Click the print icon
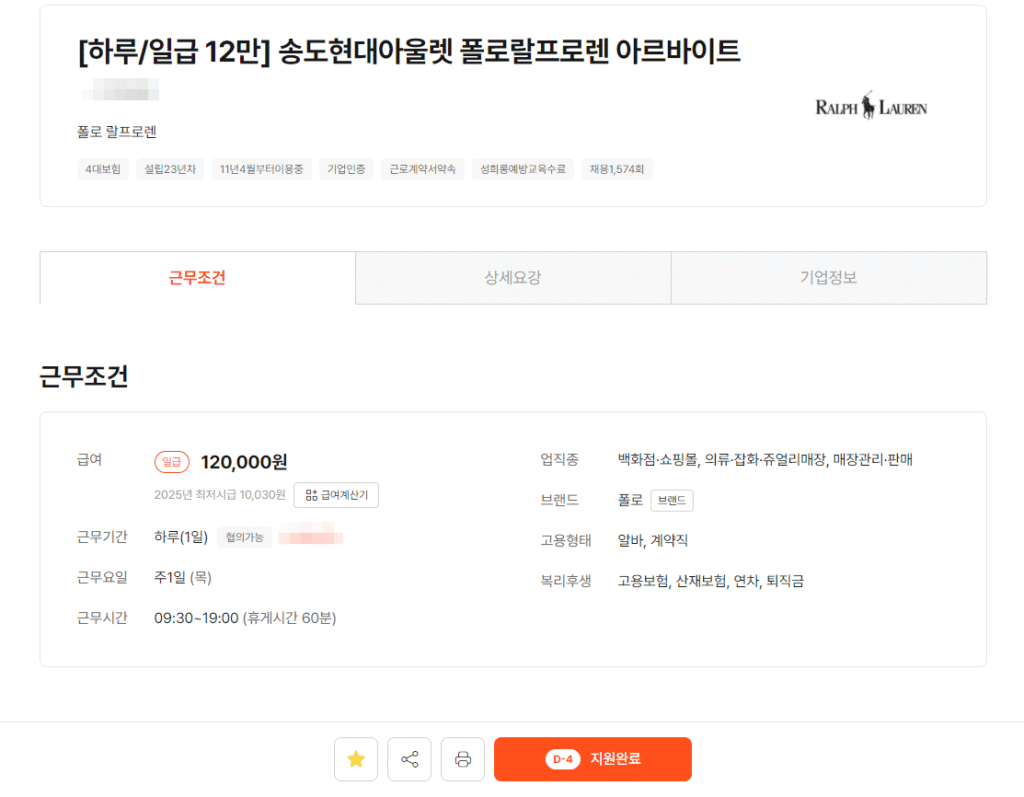The image size is (1024, 797). click(462, 759)
